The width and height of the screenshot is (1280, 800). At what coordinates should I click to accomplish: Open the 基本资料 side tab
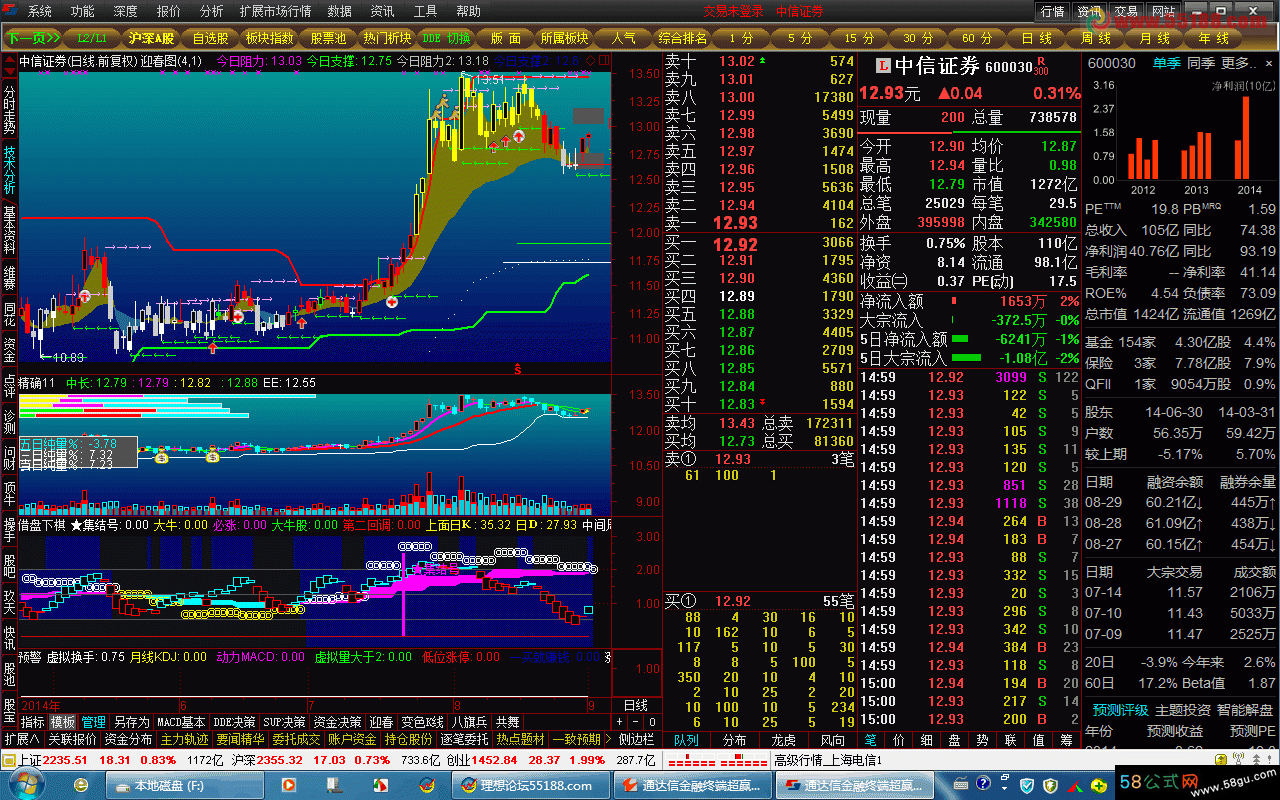click(9, 229)
